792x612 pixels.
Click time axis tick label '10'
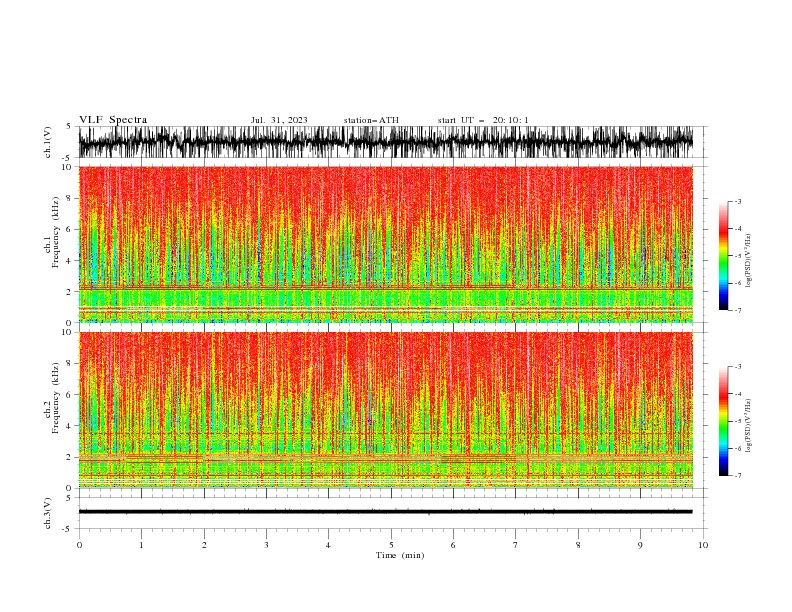point(703,545)
